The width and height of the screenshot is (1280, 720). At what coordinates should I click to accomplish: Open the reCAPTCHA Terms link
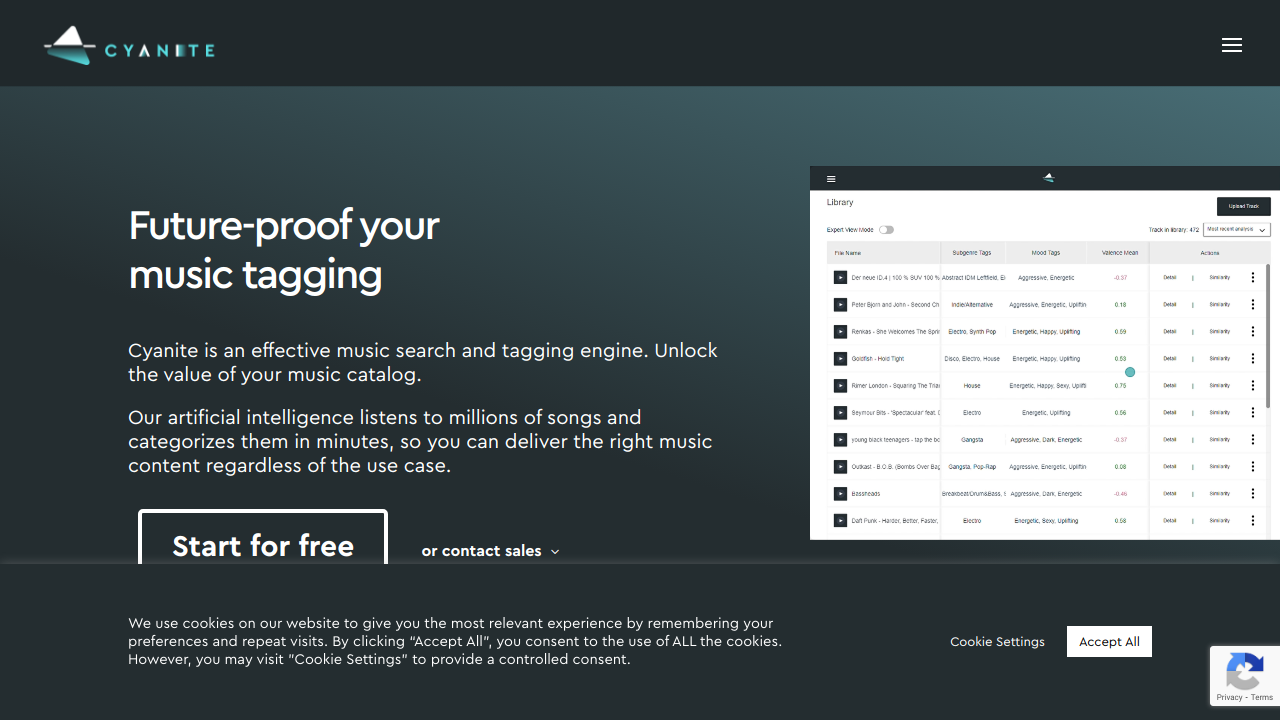coord(1262,697)
